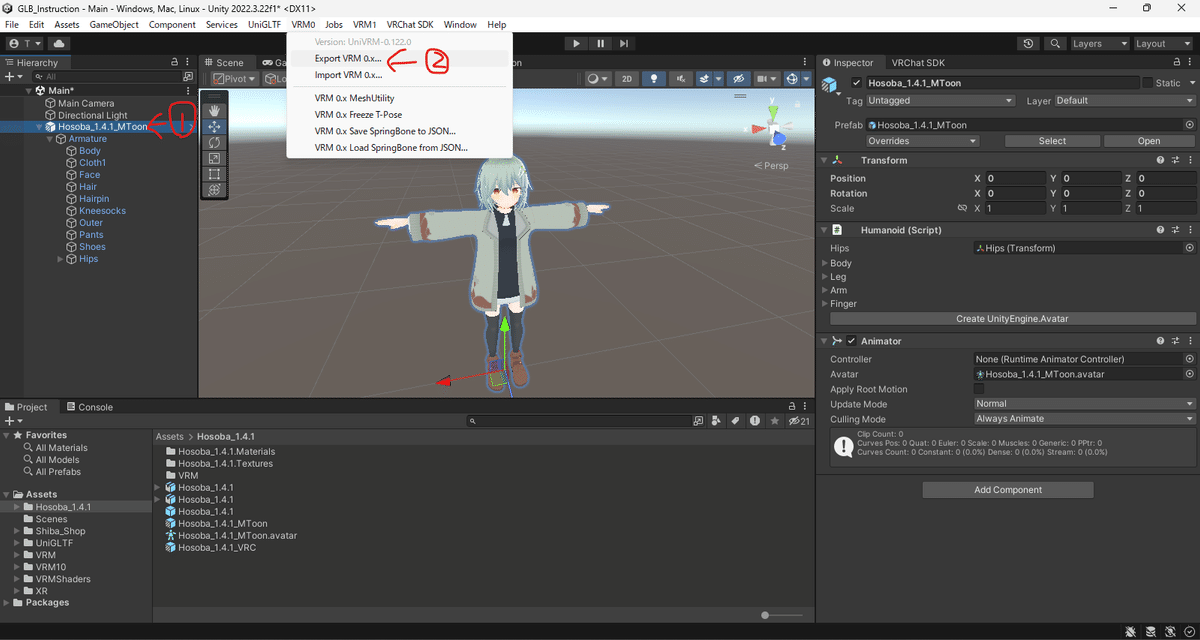Click the Project favorites star icon

click(x=776, y=421)
